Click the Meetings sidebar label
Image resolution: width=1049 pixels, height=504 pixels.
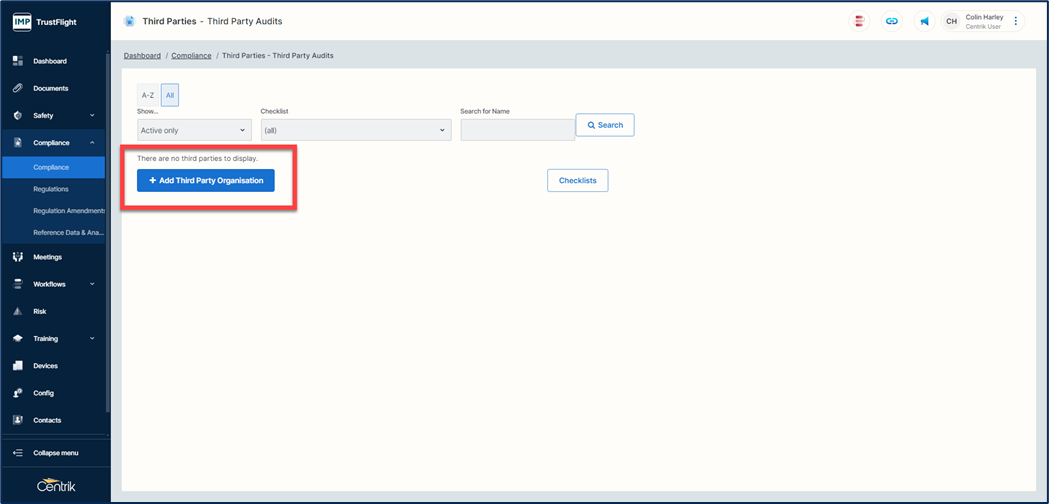tap(47, 257)
